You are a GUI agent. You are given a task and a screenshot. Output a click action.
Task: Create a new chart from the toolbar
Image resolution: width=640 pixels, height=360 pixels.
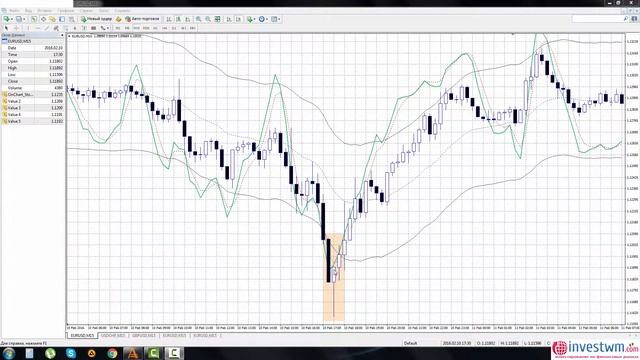[7, 19]
